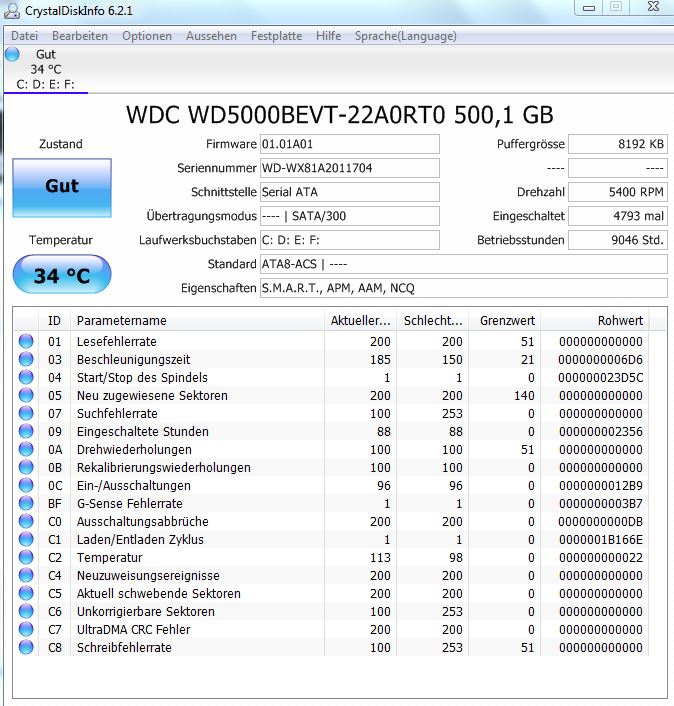Click status orb of Eingeschaltete Stunden row

tap(26, 431)
